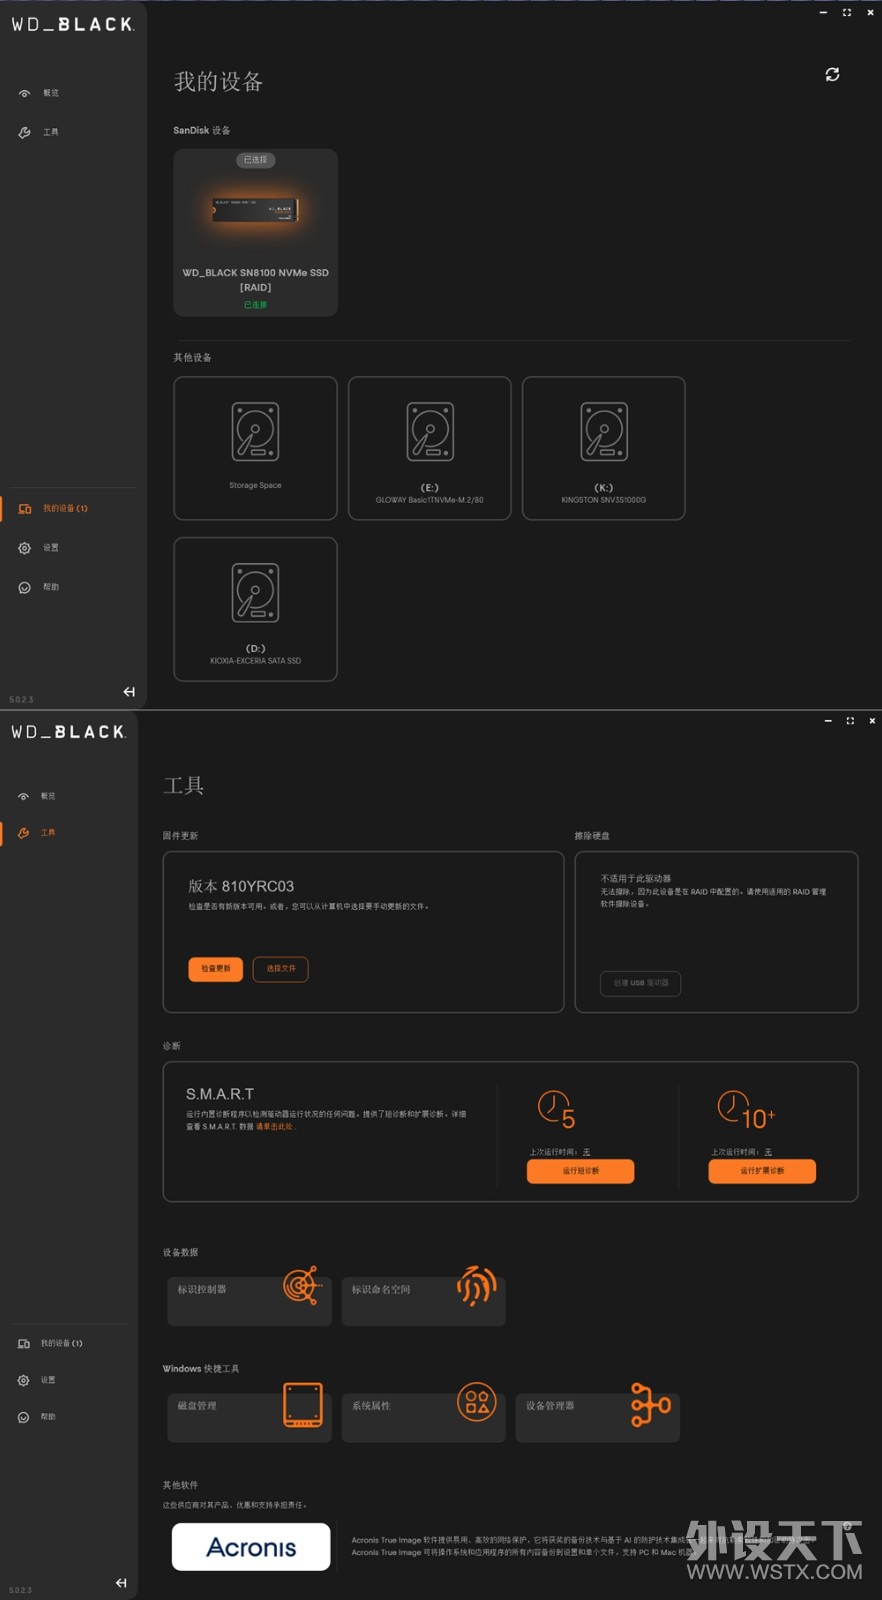The image size is (882, 1600).
Task: Click the 检查更新 firmware button
Action: (x=216, y=969)
